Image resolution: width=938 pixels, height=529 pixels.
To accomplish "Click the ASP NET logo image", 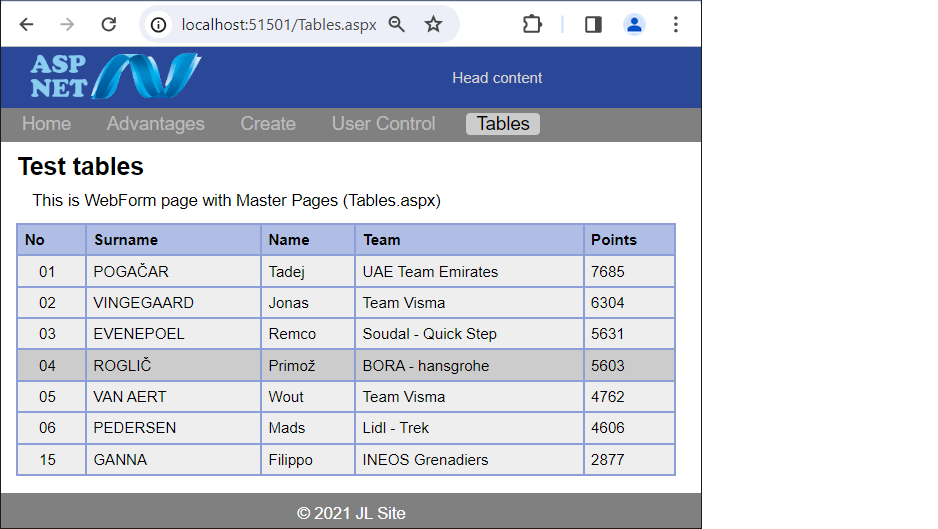I will point(115,76).
